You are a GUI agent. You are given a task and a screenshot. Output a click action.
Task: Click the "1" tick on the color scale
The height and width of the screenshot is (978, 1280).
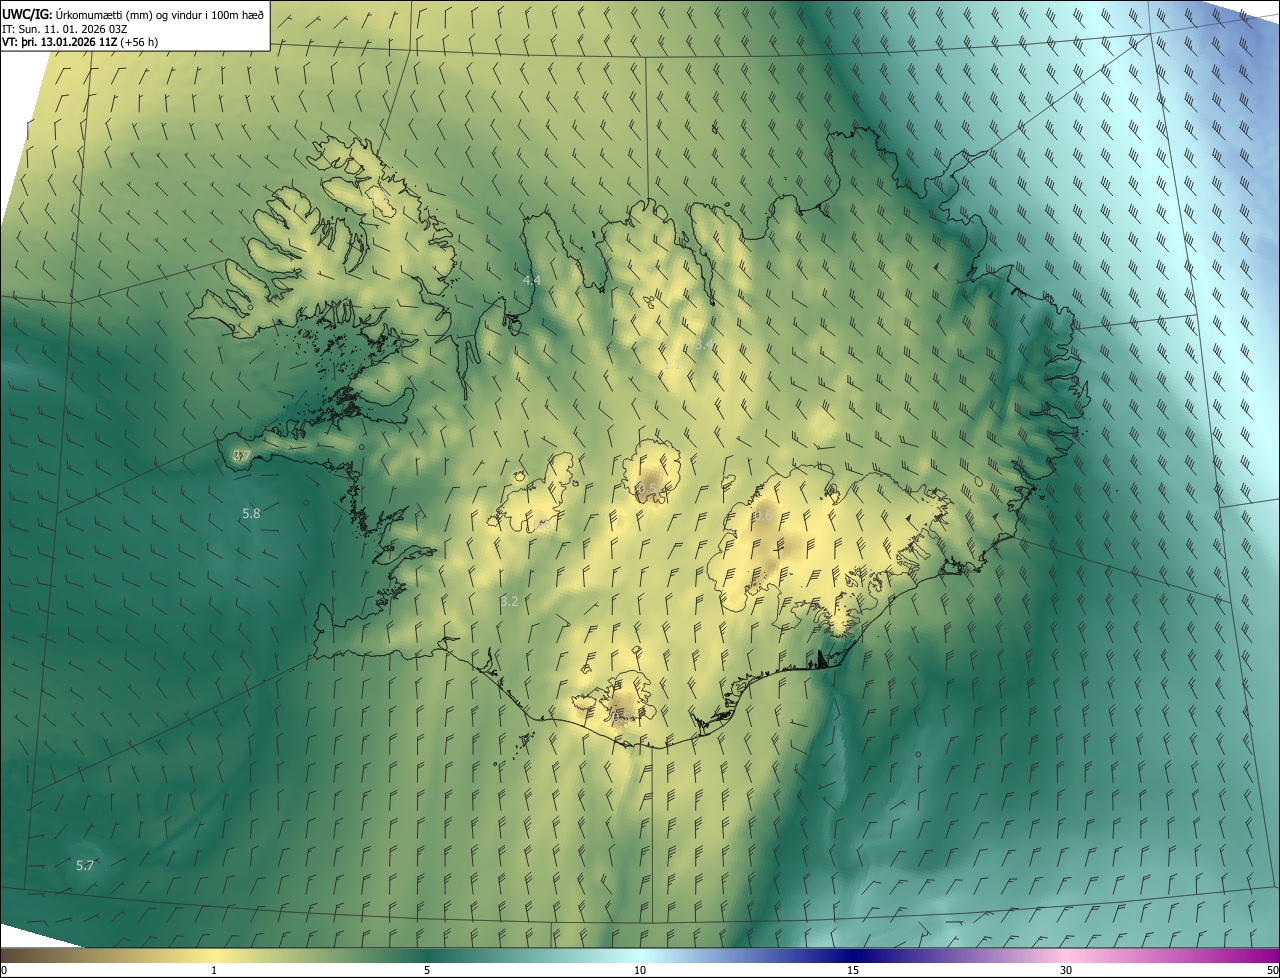click(x=214, y=971)
